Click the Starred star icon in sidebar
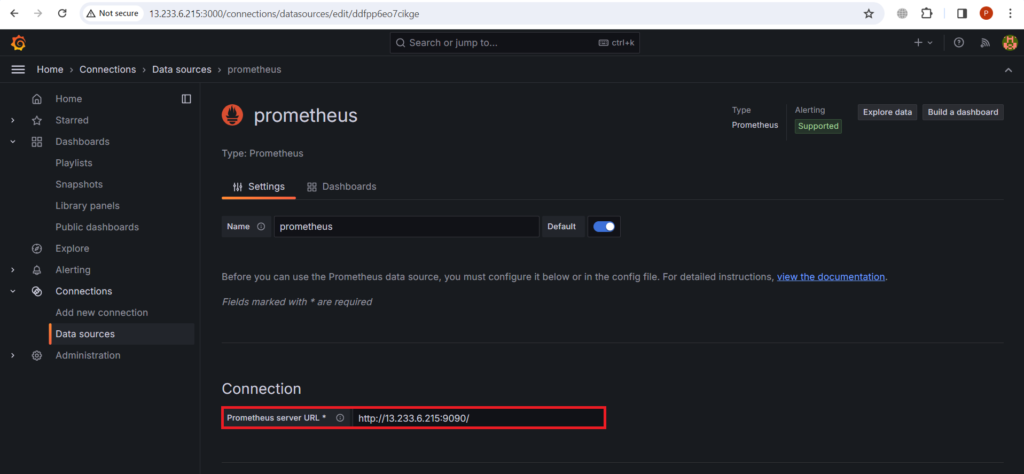Image resolution: width=1024 pixels, height=474 pixels. [x=37, y=120]
